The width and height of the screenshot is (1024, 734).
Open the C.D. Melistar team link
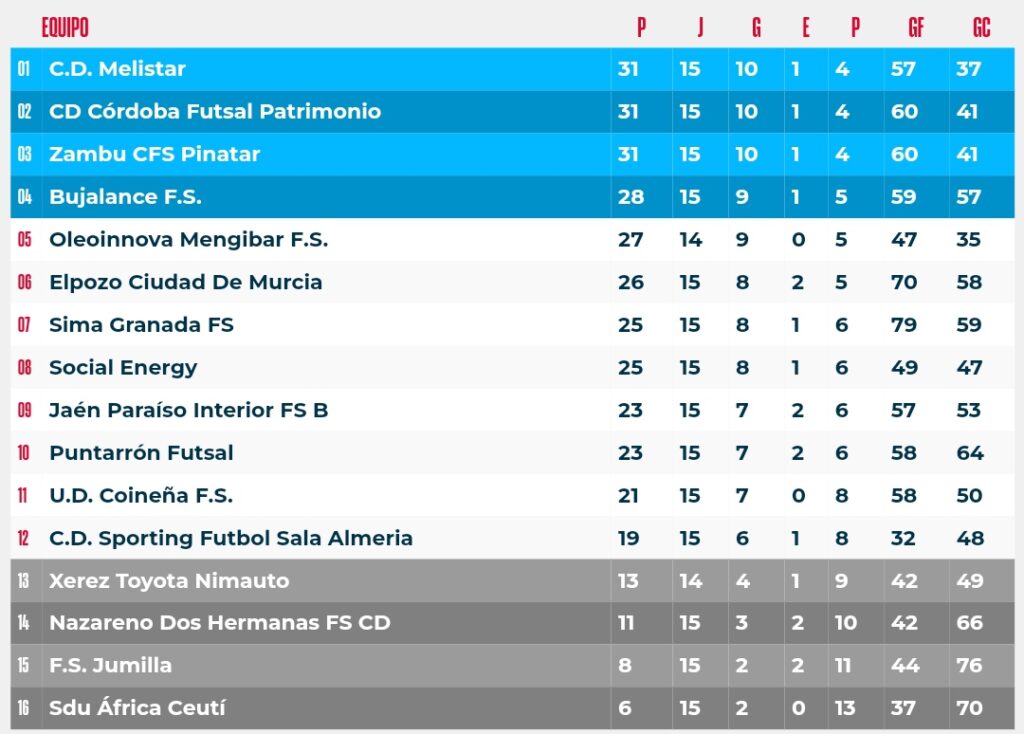[118, 69]
